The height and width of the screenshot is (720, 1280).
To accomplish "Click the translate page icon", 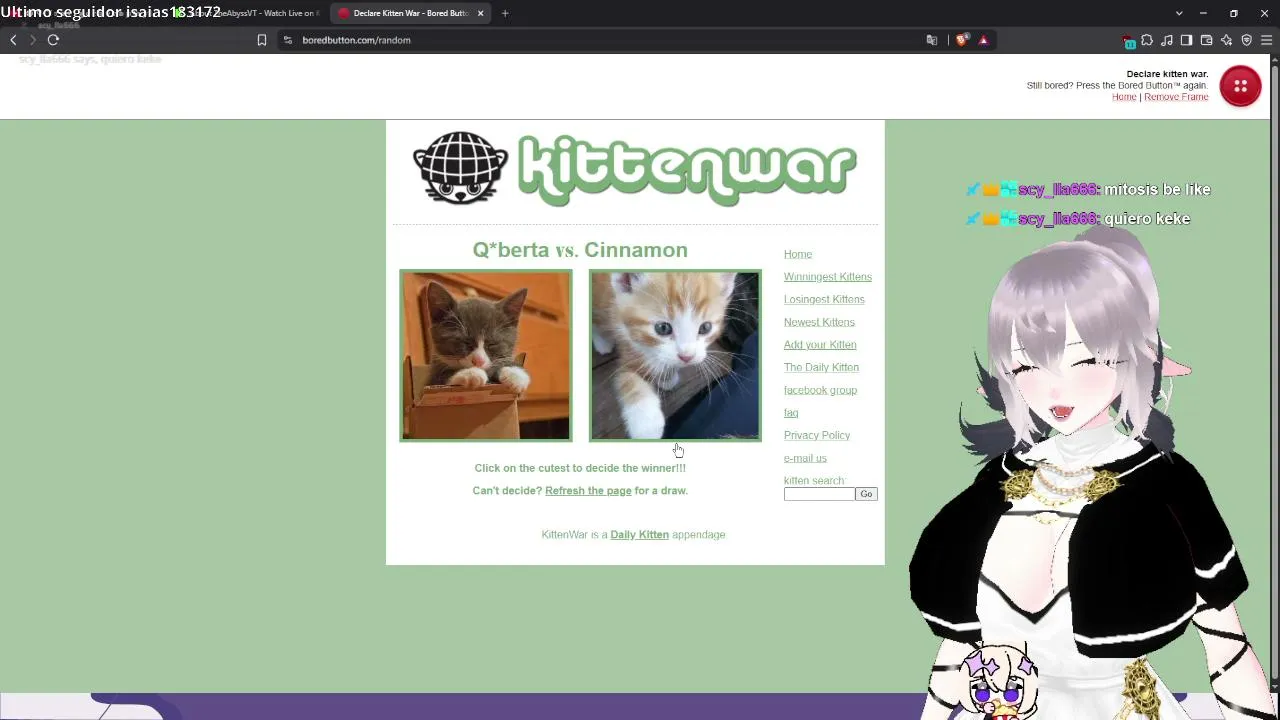I will pos(932,40).
